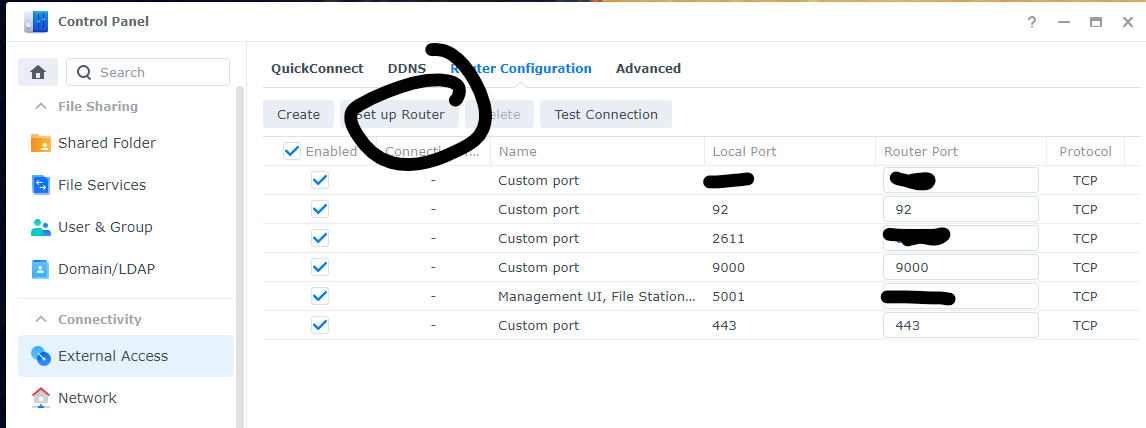Open the Advanced tab

pos(648,69)
